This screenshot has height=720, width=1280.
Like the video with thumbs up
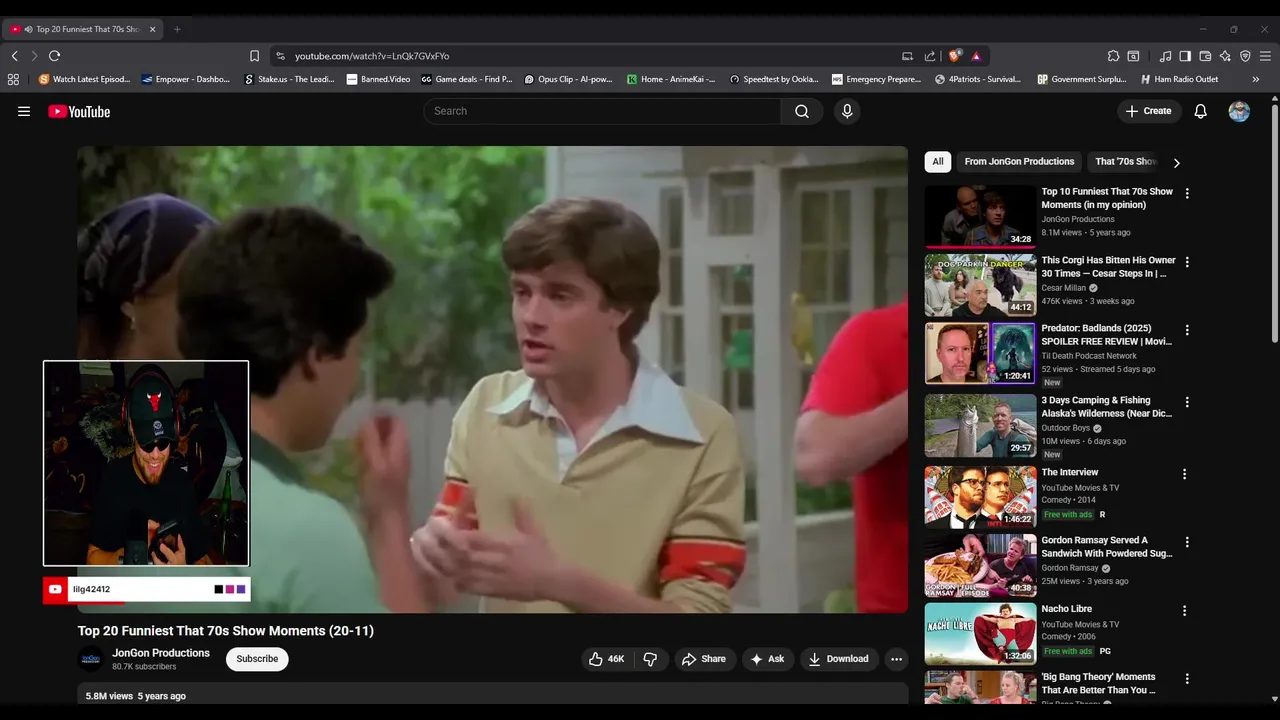607,659
